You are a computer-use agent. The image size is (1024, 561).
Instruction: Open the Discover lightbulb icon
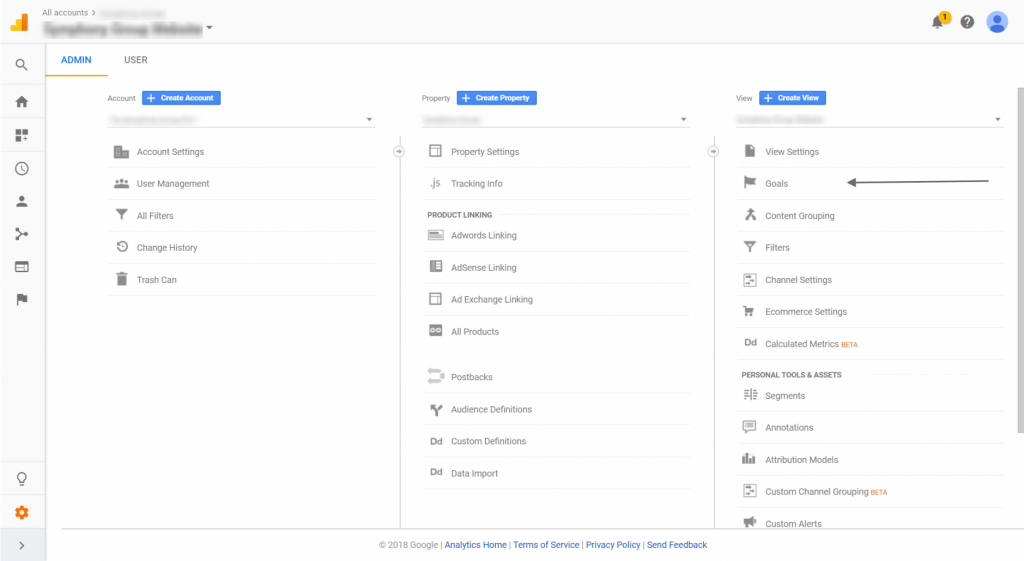pos(21,479)
